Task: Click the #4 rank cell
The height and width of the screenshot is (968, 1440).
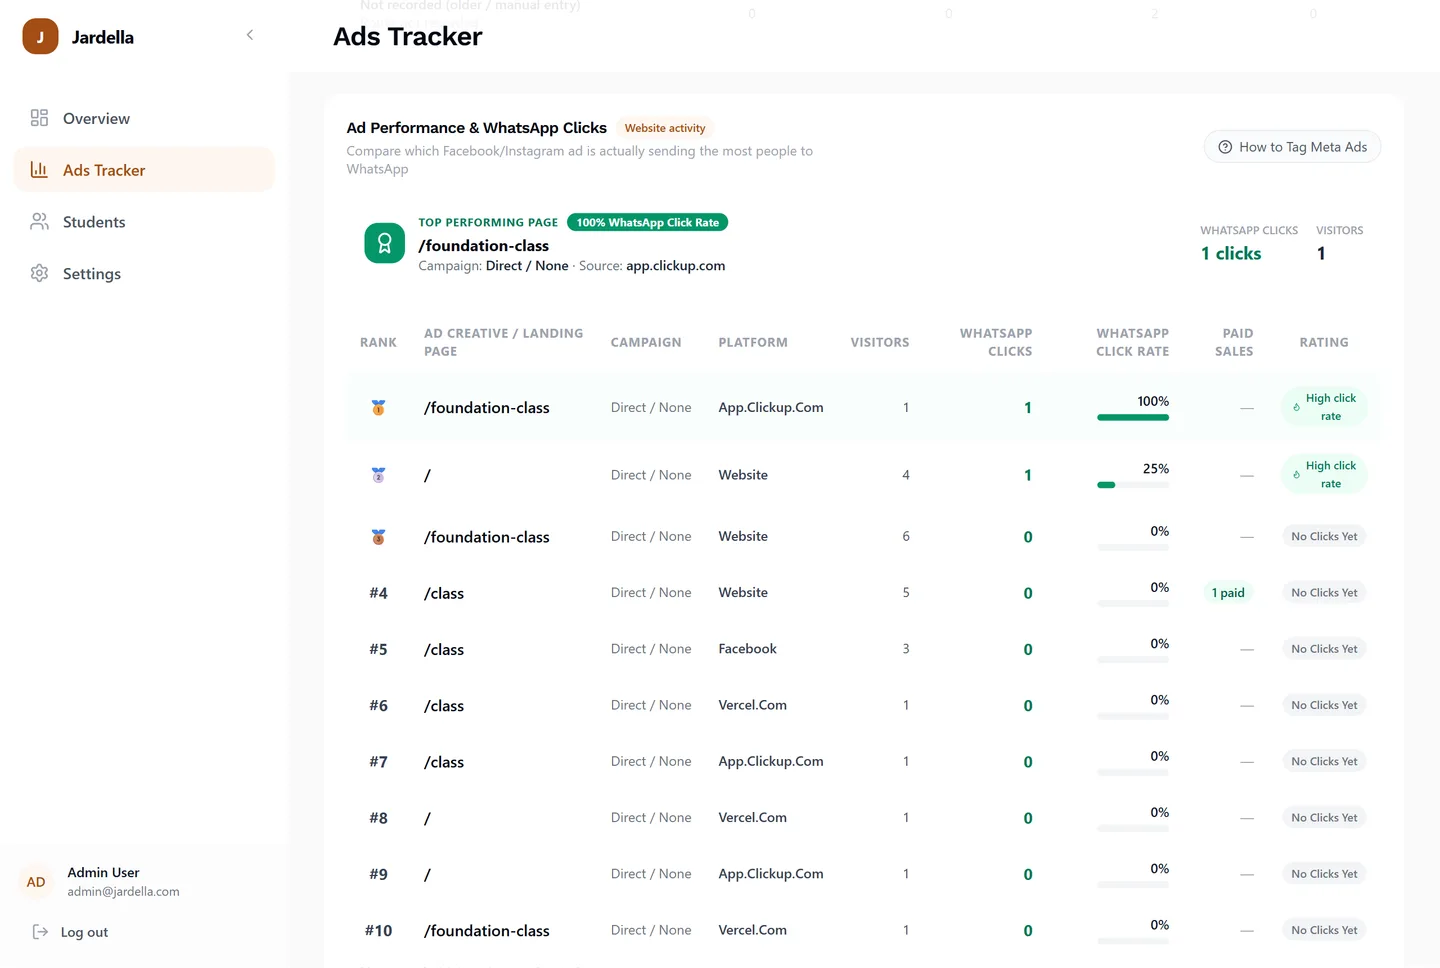Action: (378, 593)
